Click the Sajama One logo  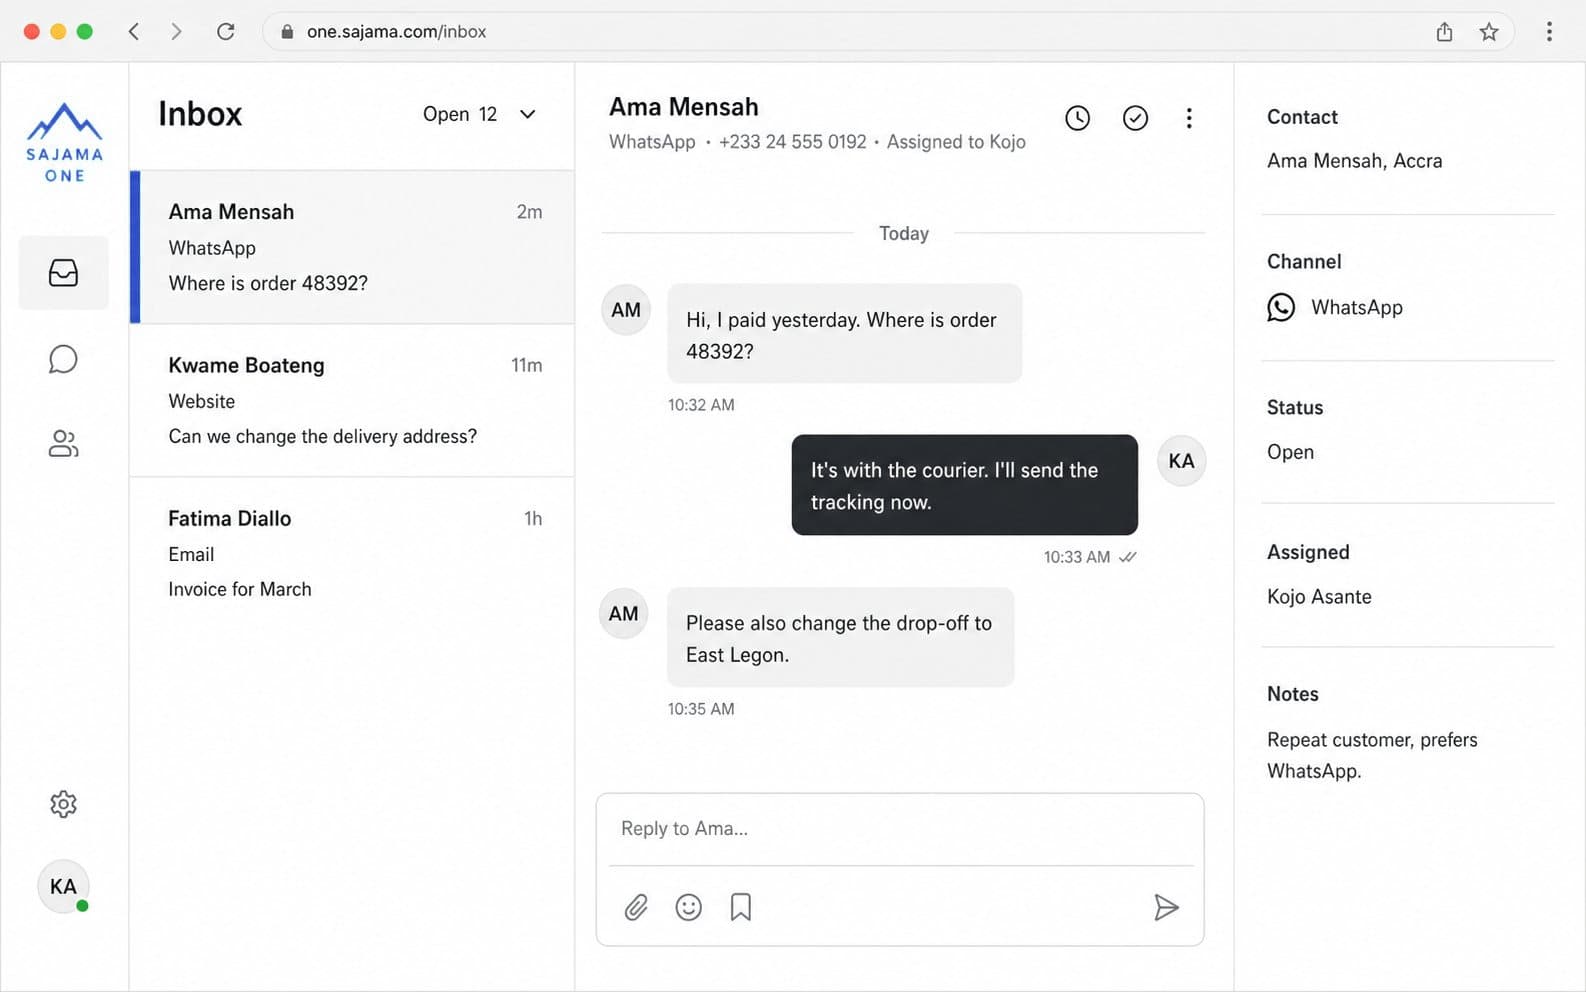(x=64, y=142)
